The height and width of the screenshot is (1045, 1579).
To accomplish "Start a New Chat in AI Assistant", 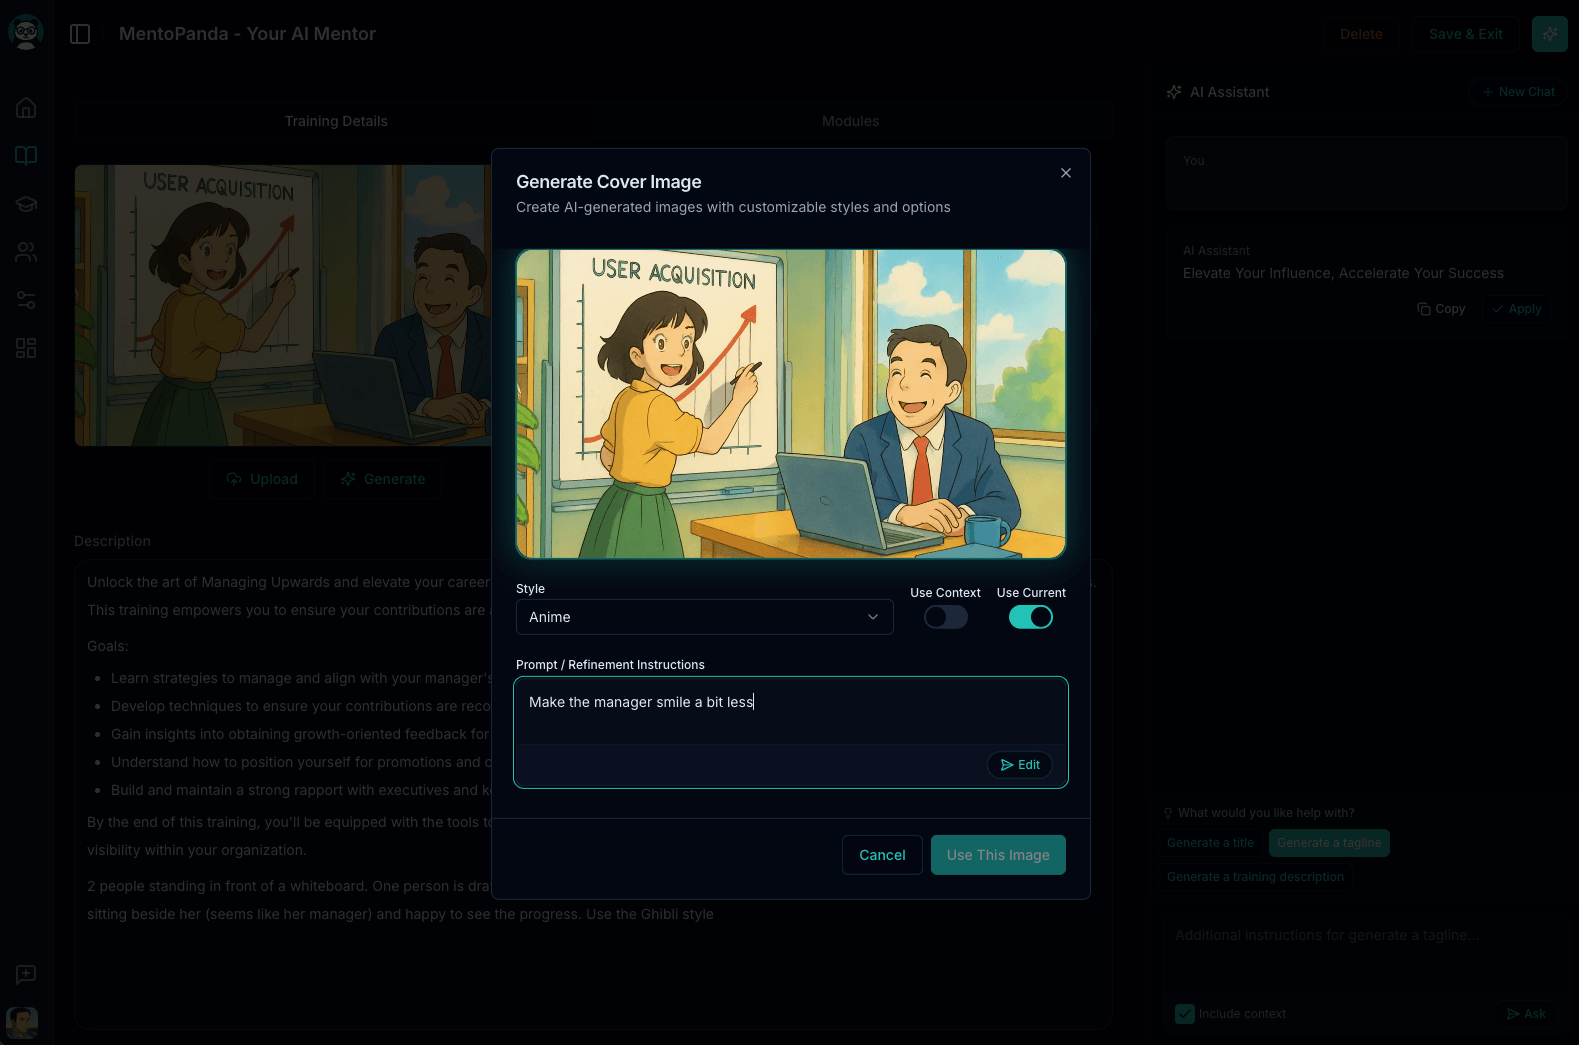I will click(x=1518, y=92).
